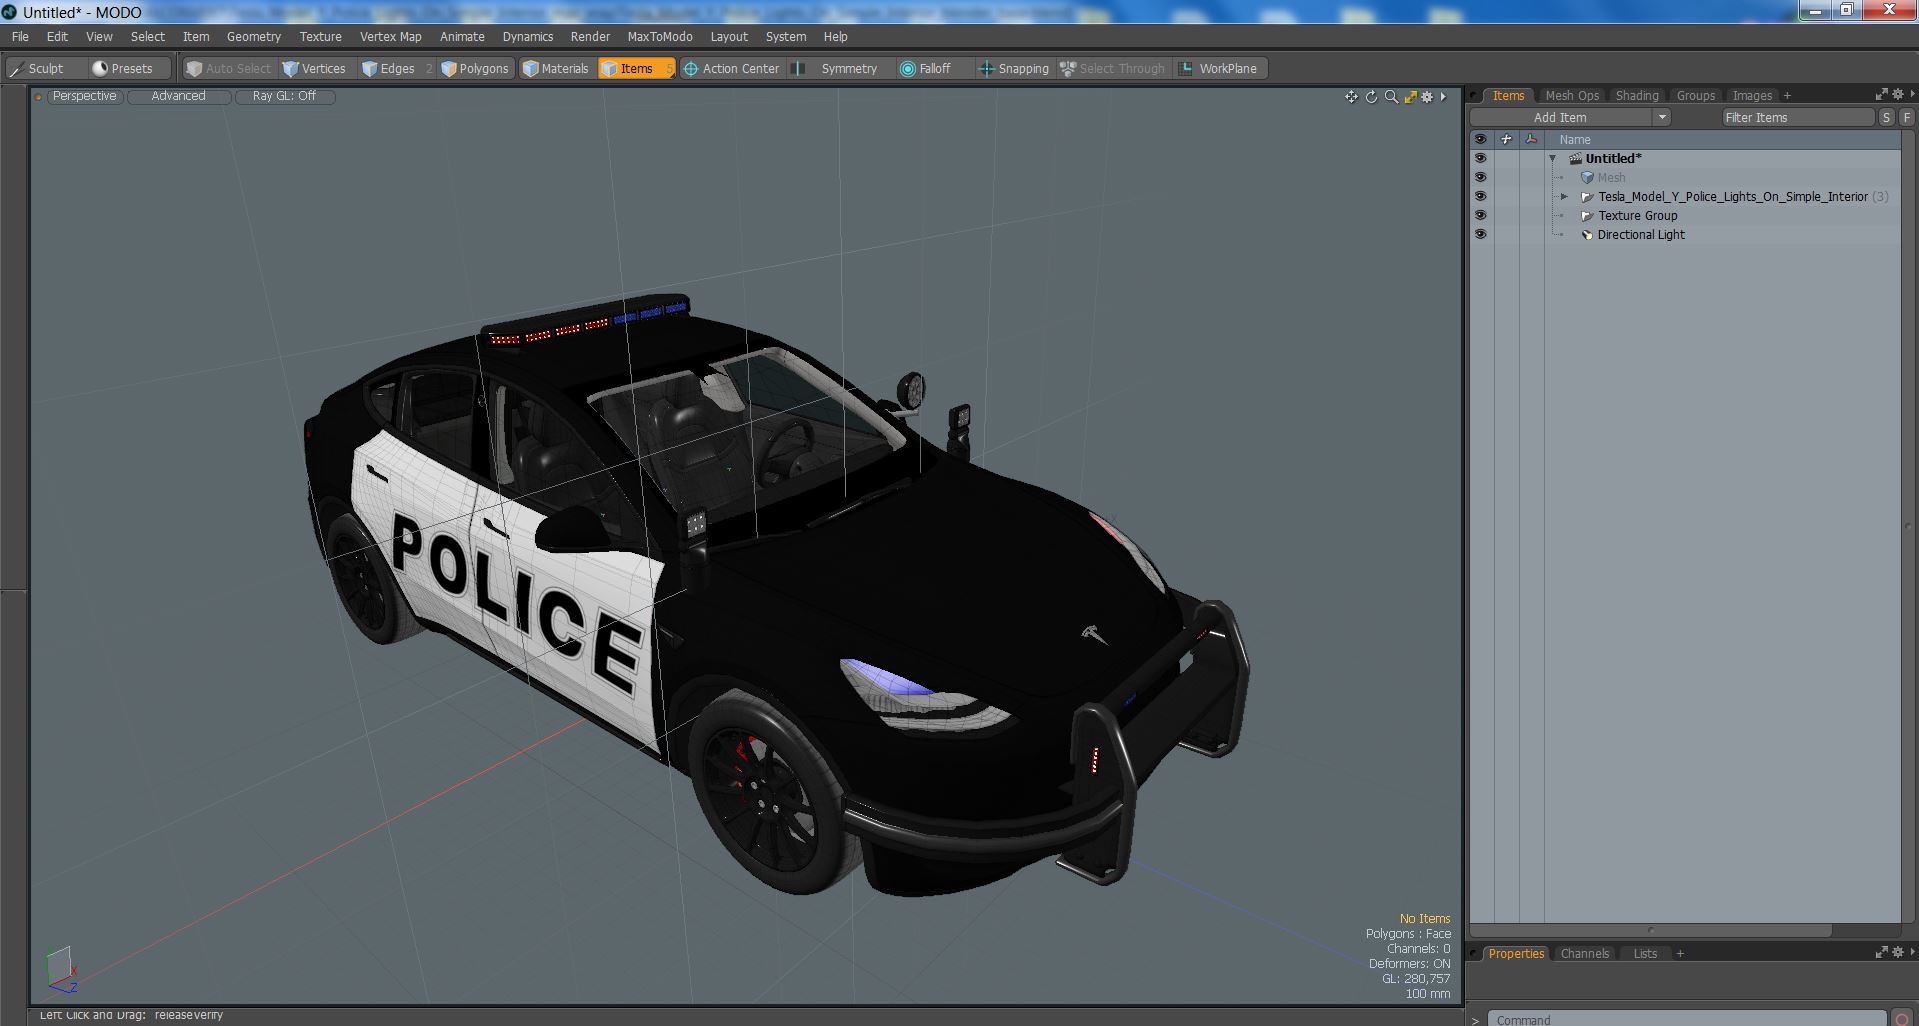Viewport: 1919px width, 1026px height.
Task: Click the axis/transform column header icon
Action: click(x=1531, y=139)
